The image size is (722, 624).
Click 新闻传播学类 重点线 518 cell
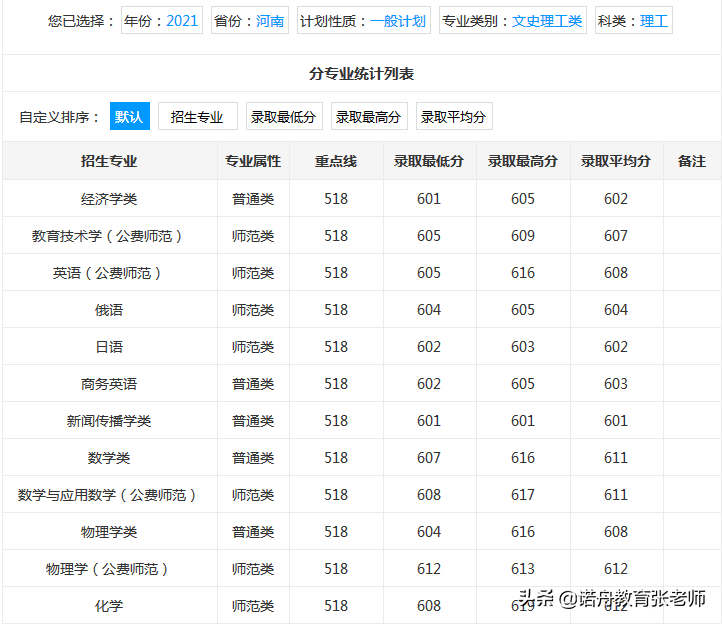point(336,421)
